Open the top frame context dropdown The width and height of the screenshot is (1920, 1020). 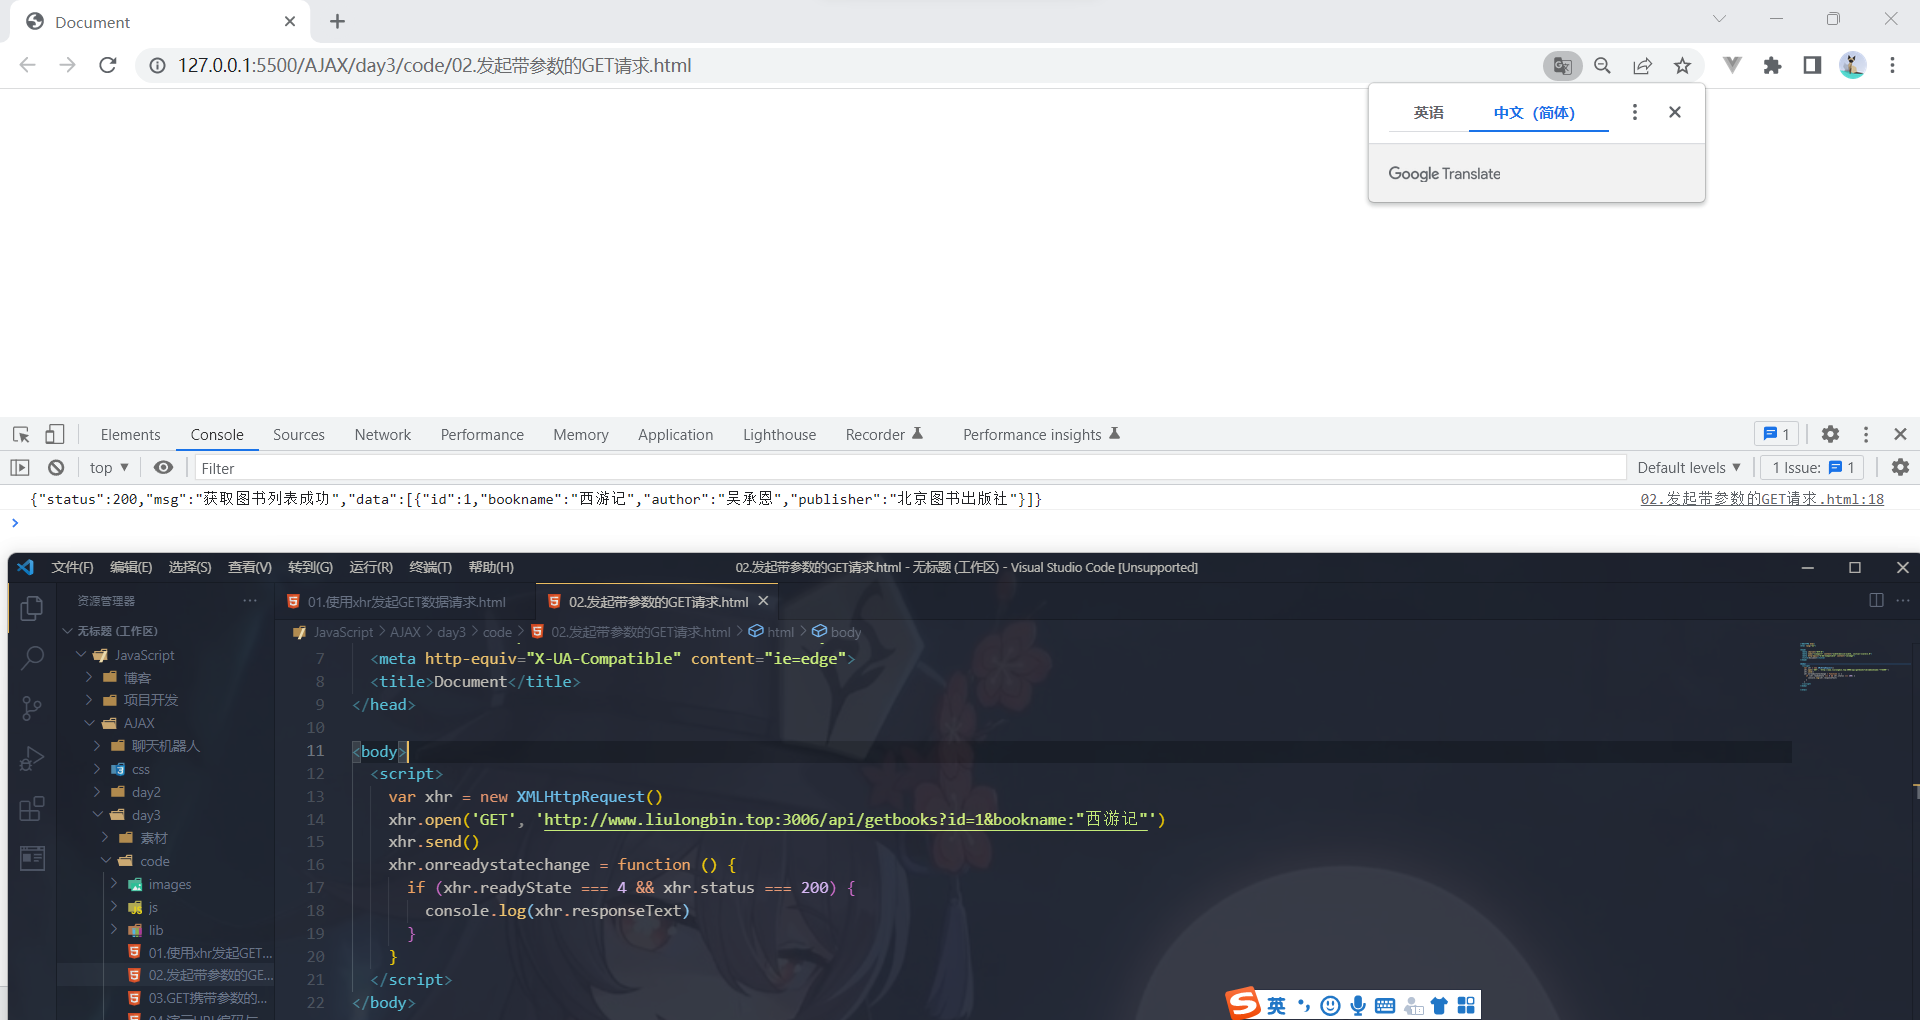pos(108,467)
